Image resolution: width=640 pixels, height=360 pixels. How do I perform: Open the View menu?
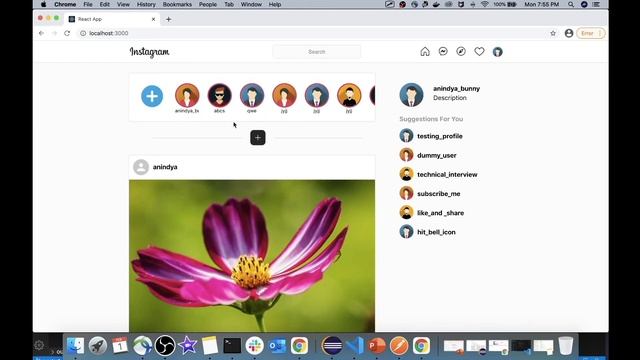pyautogui.click(x=123, y=4)
